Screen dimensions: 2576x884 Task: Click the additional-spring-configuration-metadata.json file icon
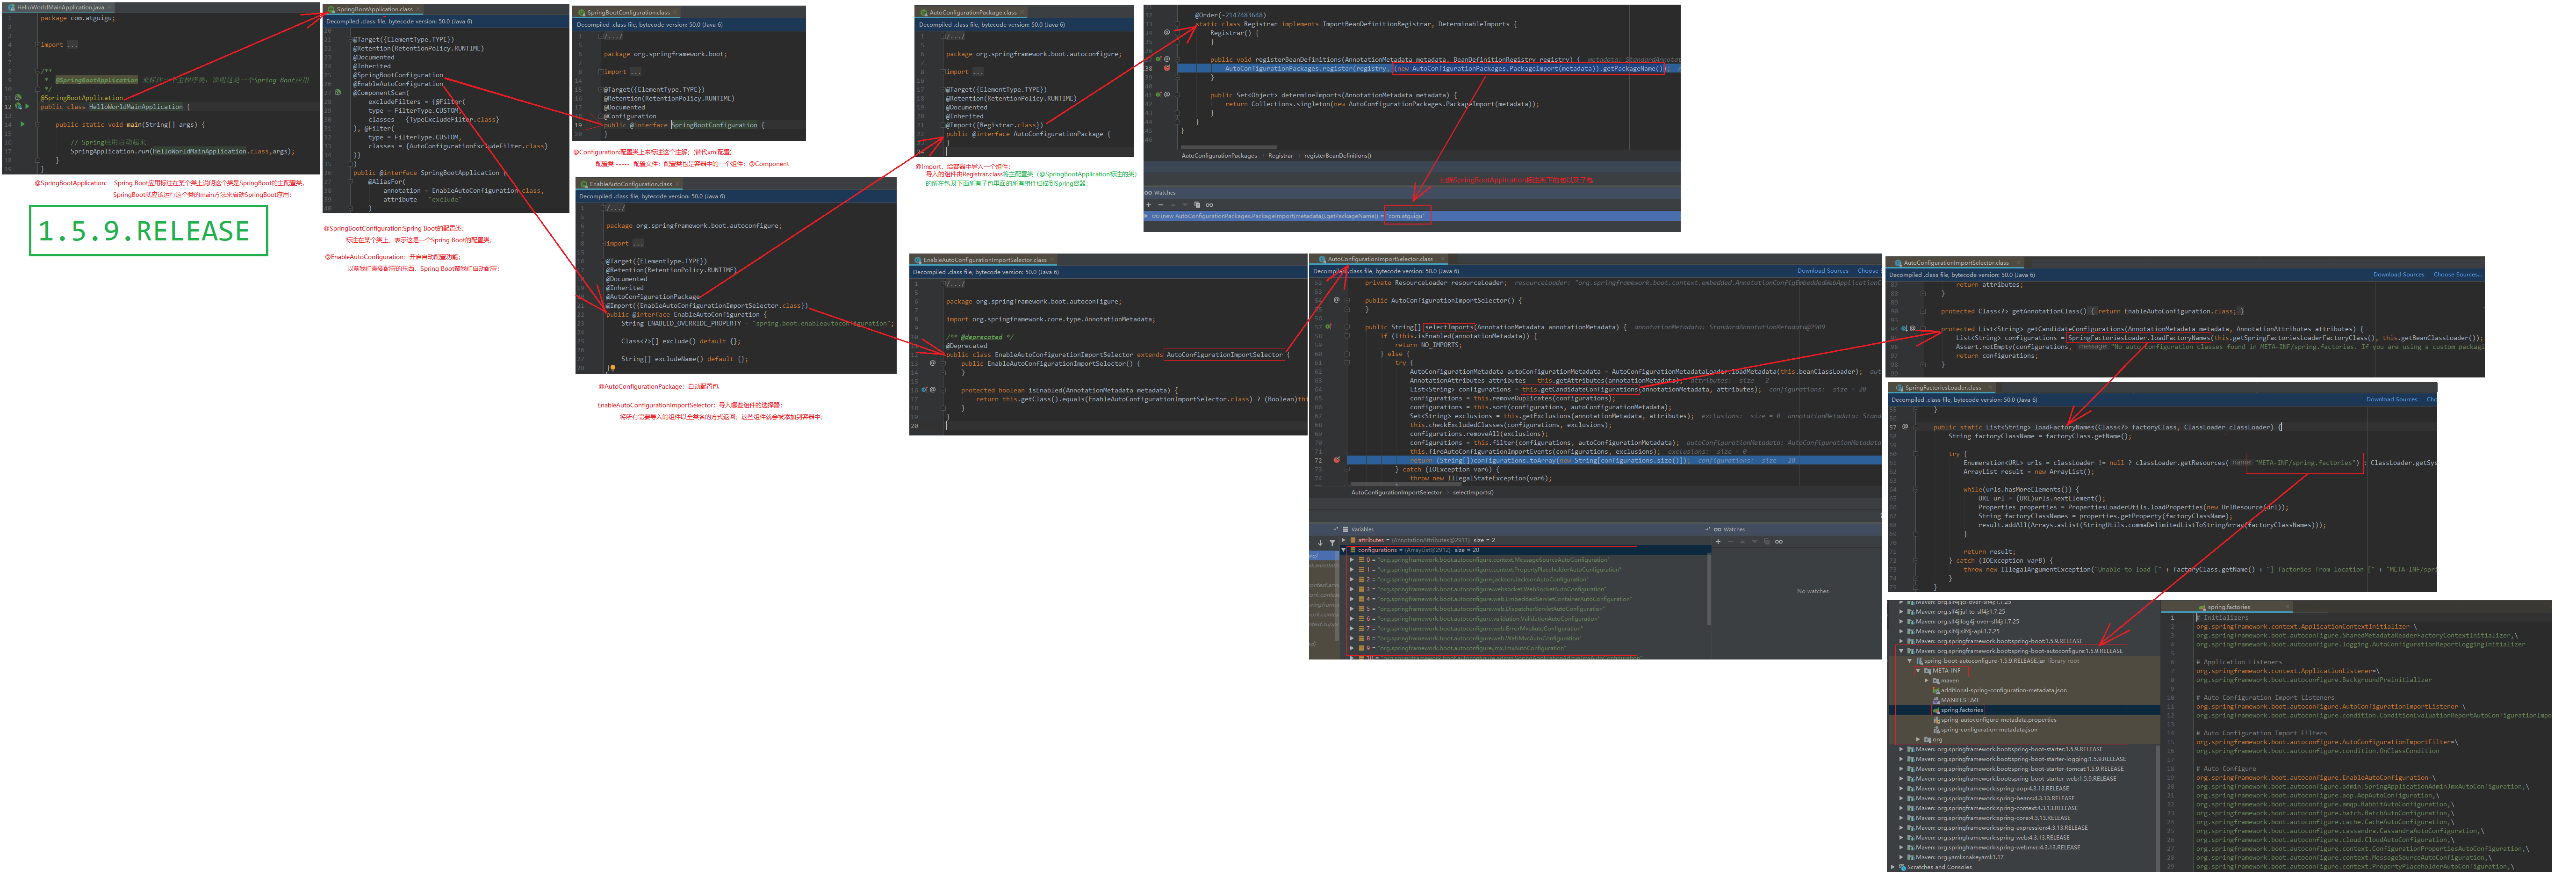pos(1936,690)
